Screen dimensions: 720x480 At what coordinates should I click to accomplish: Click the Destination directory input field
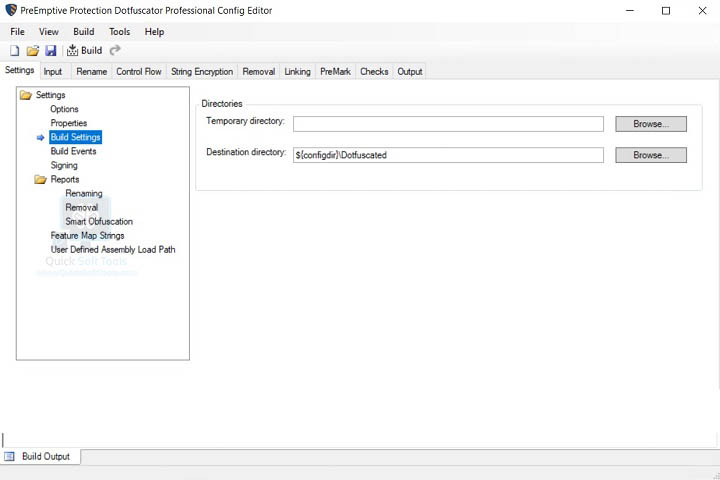pyautogui.click(x=448, y=155)
